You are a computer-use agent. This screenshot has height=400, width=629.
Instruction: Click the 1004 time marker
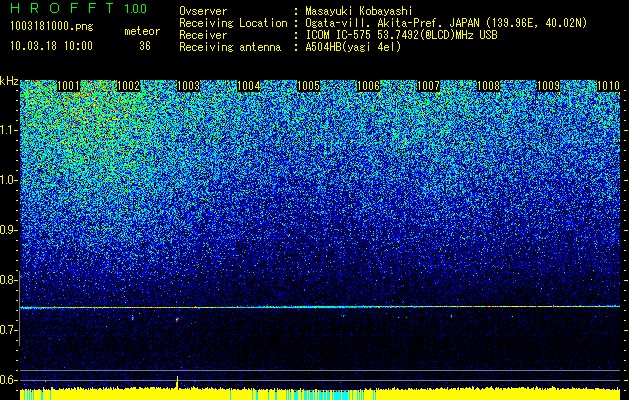(x=248, y=86)
